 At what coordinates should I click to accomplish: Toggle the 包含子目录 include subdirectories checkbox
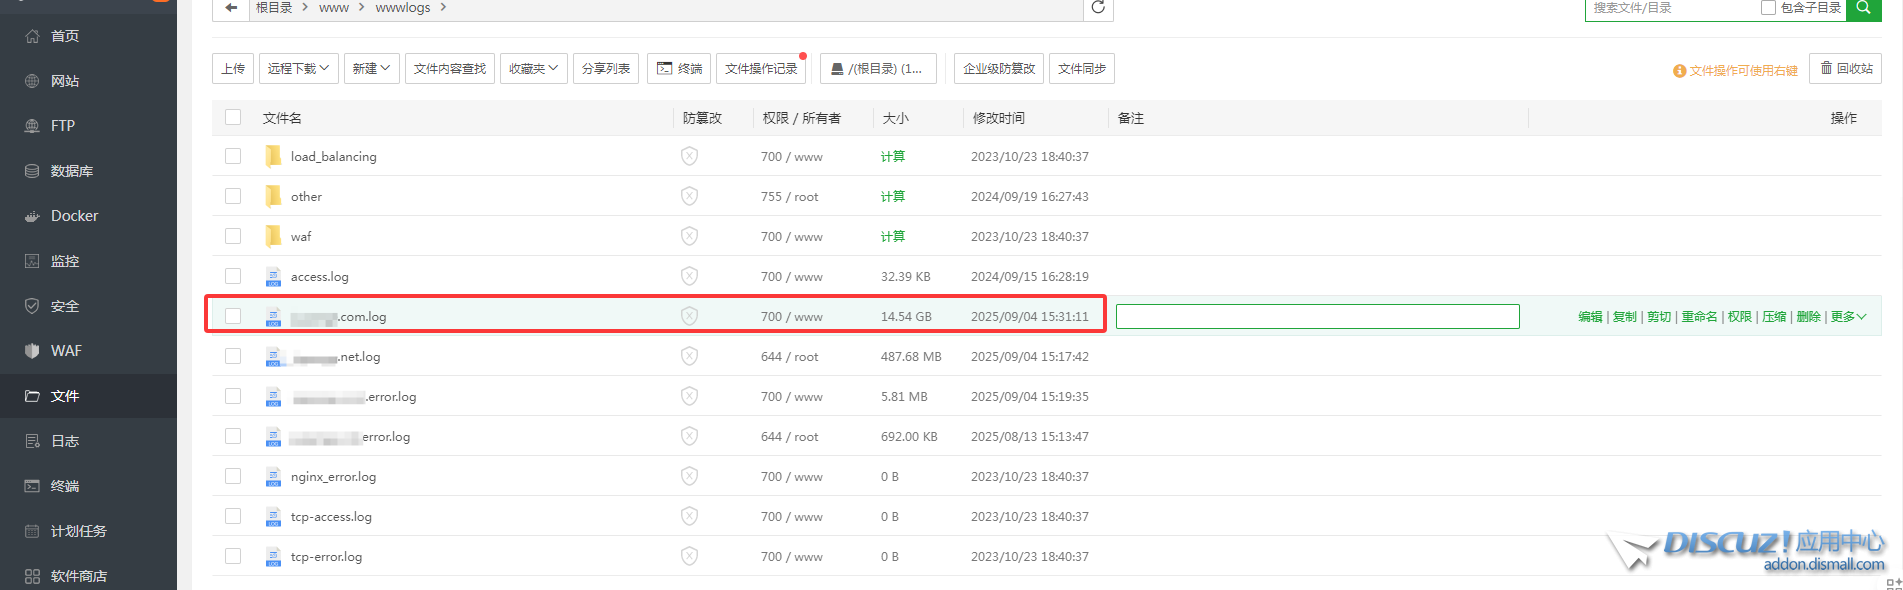(x=1768, y=8)
